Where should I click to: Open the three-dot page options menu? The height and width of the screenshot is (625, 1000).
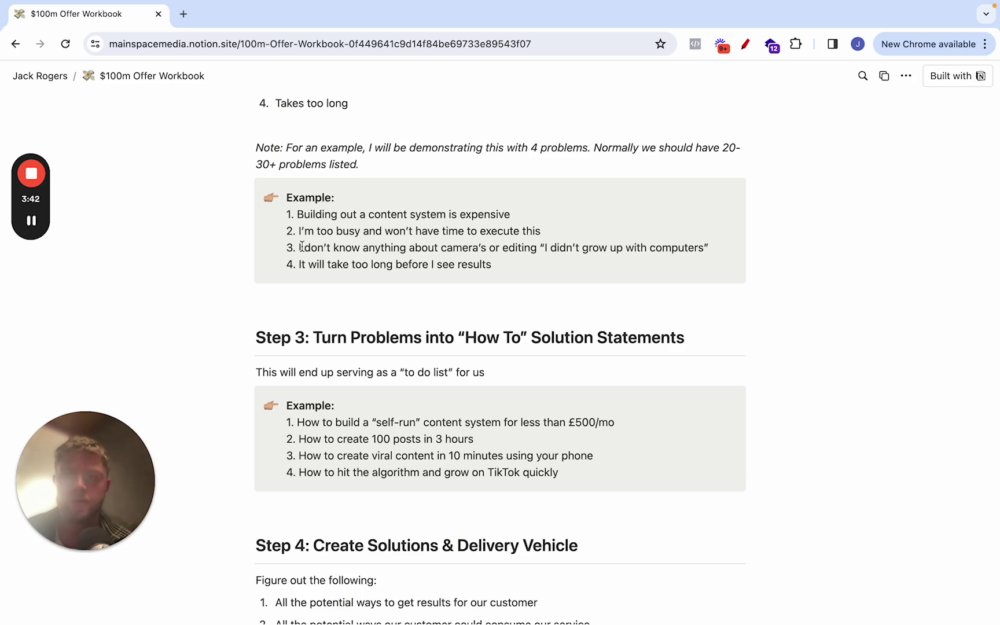pos(906,76)
